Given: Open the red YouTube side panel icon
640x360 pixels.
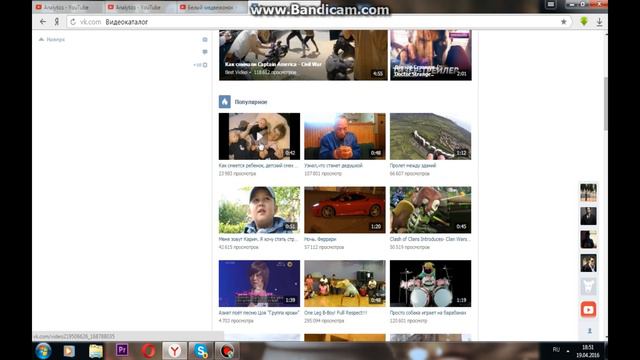Looking at the screenshot, I should tap(588, 310).
